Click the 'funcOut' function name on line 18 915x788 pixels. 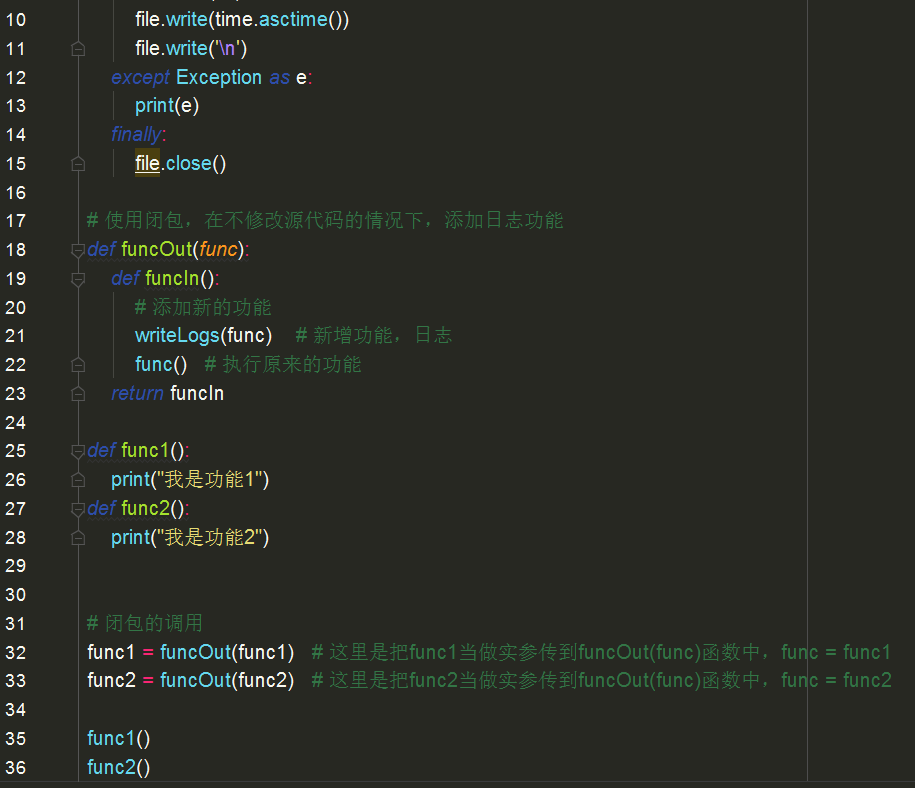click(156, 250)
